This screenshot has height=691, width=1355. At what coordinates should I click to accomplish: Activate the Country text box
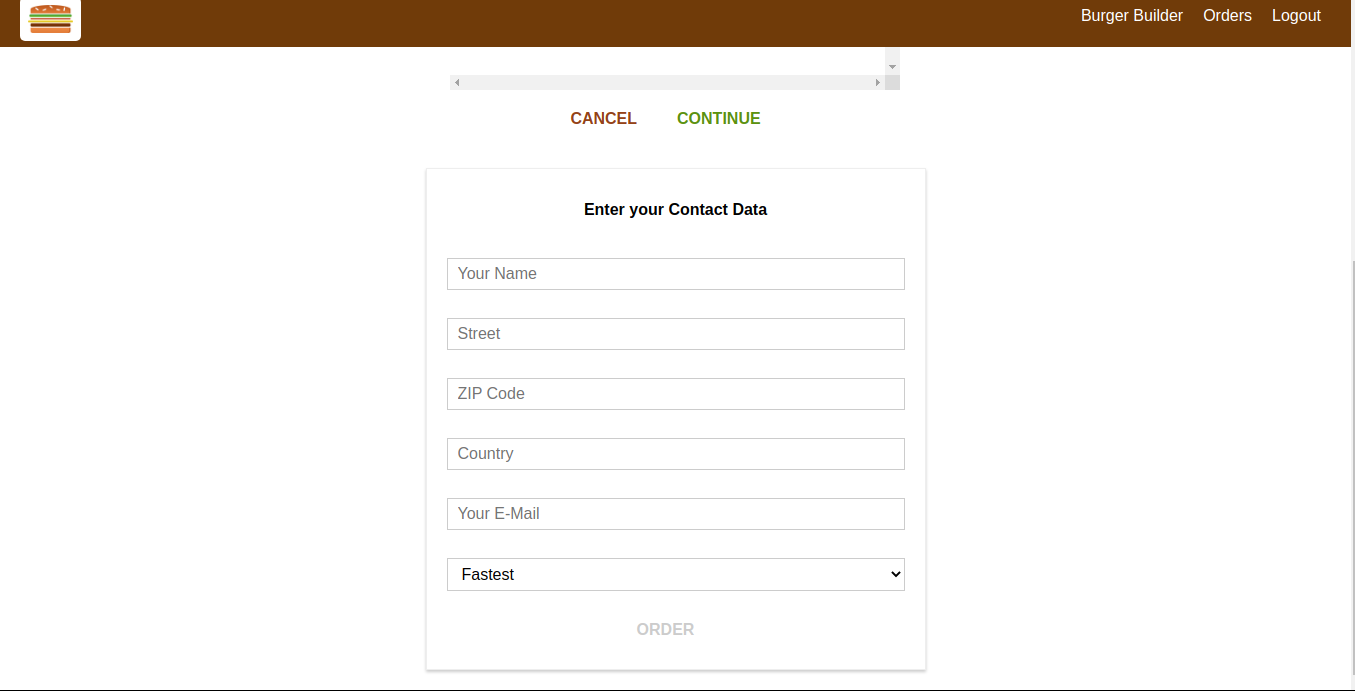[x=676, y=454]
